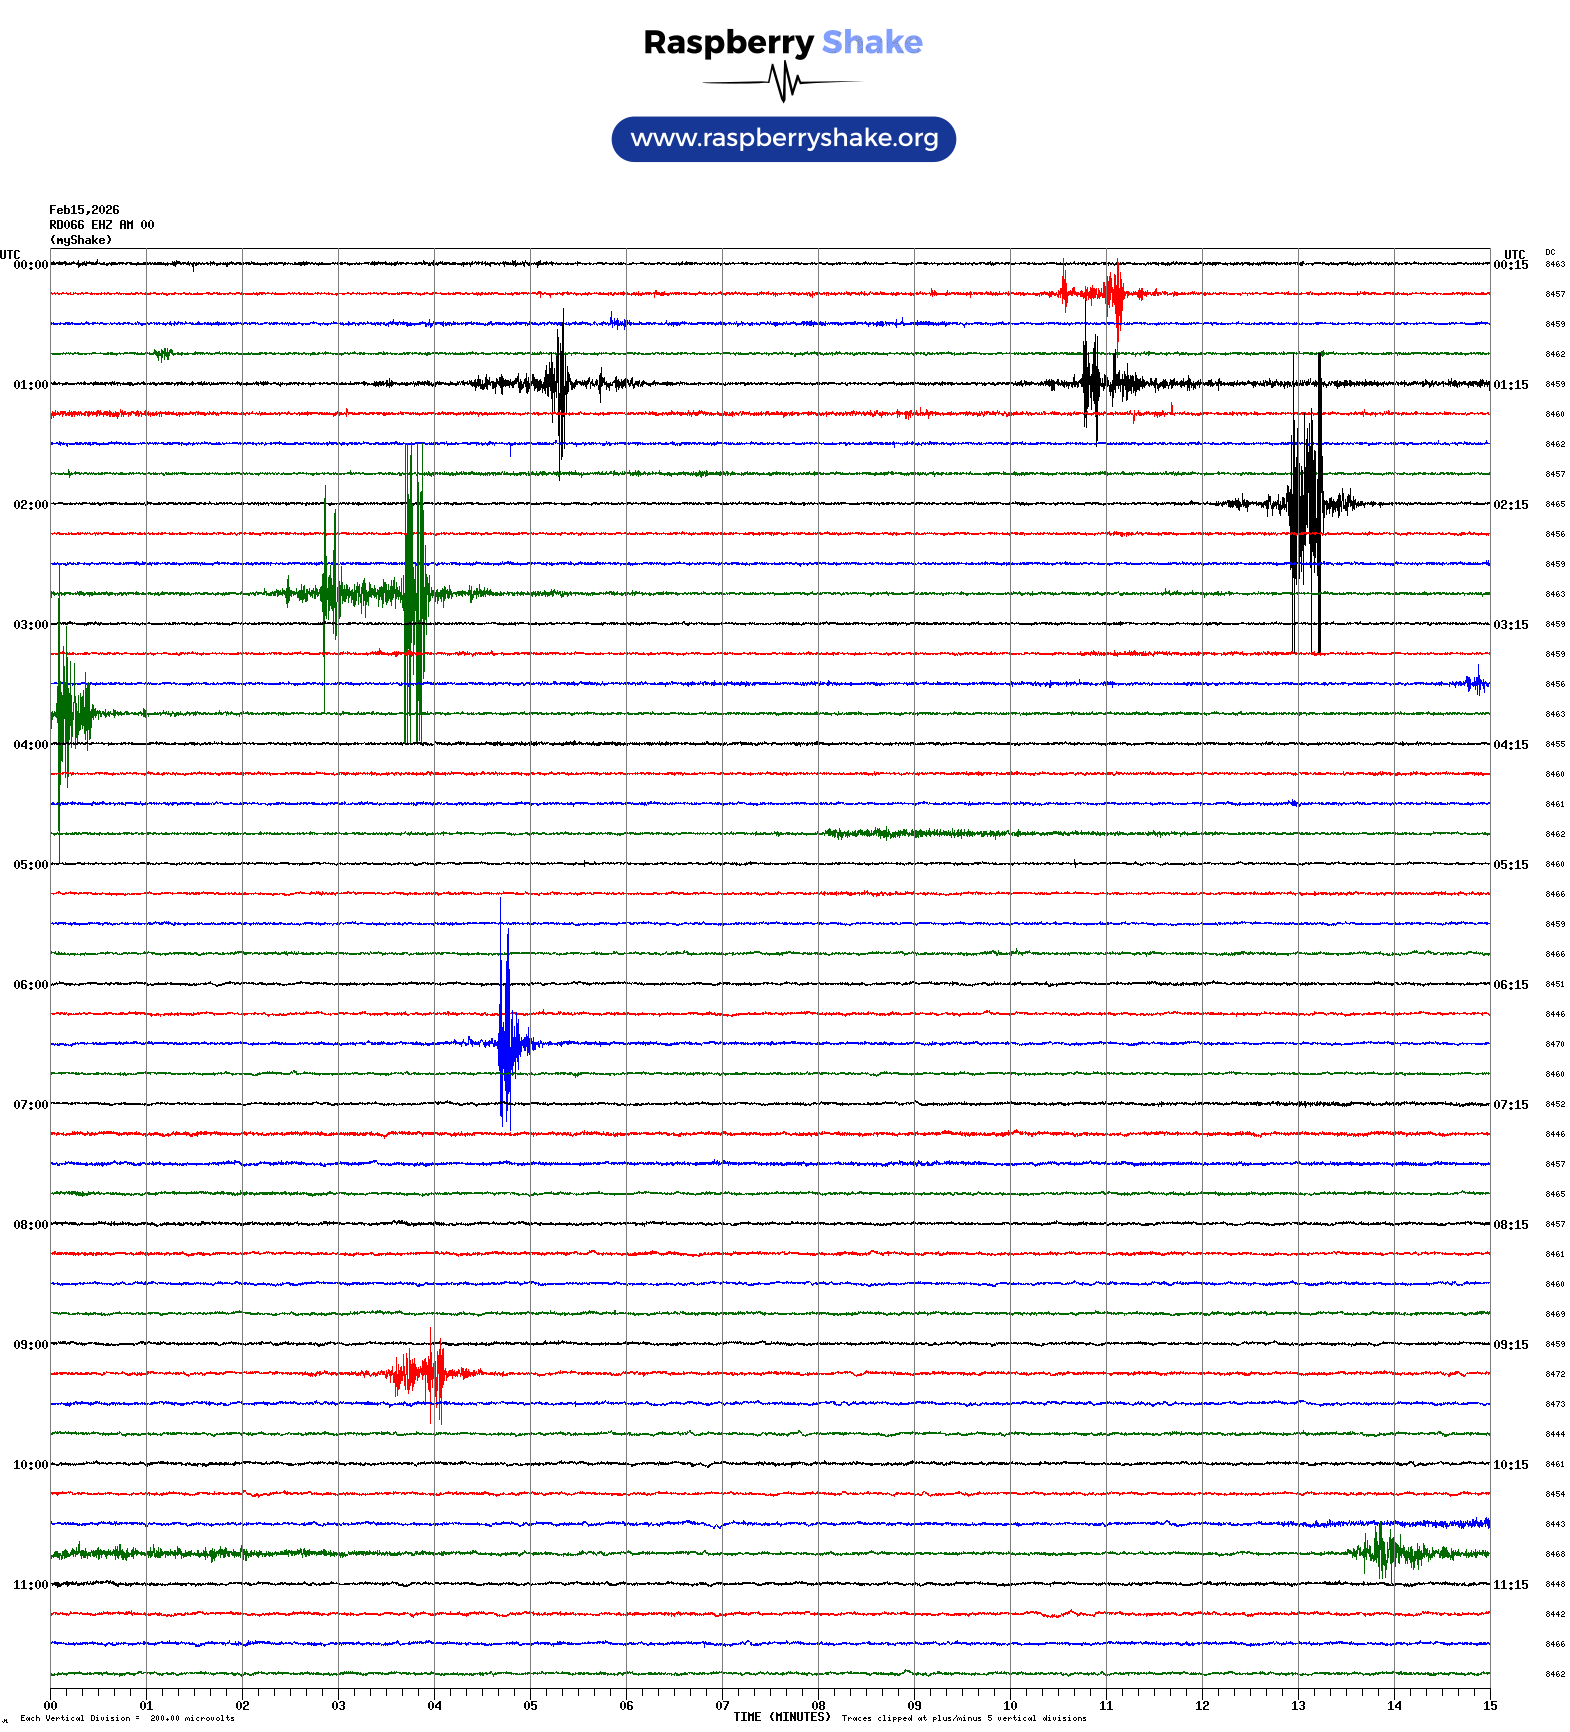Click the TIME (MINUTES) axis label
This screenshot has height=1732, width=1570.
[781, 1717]
